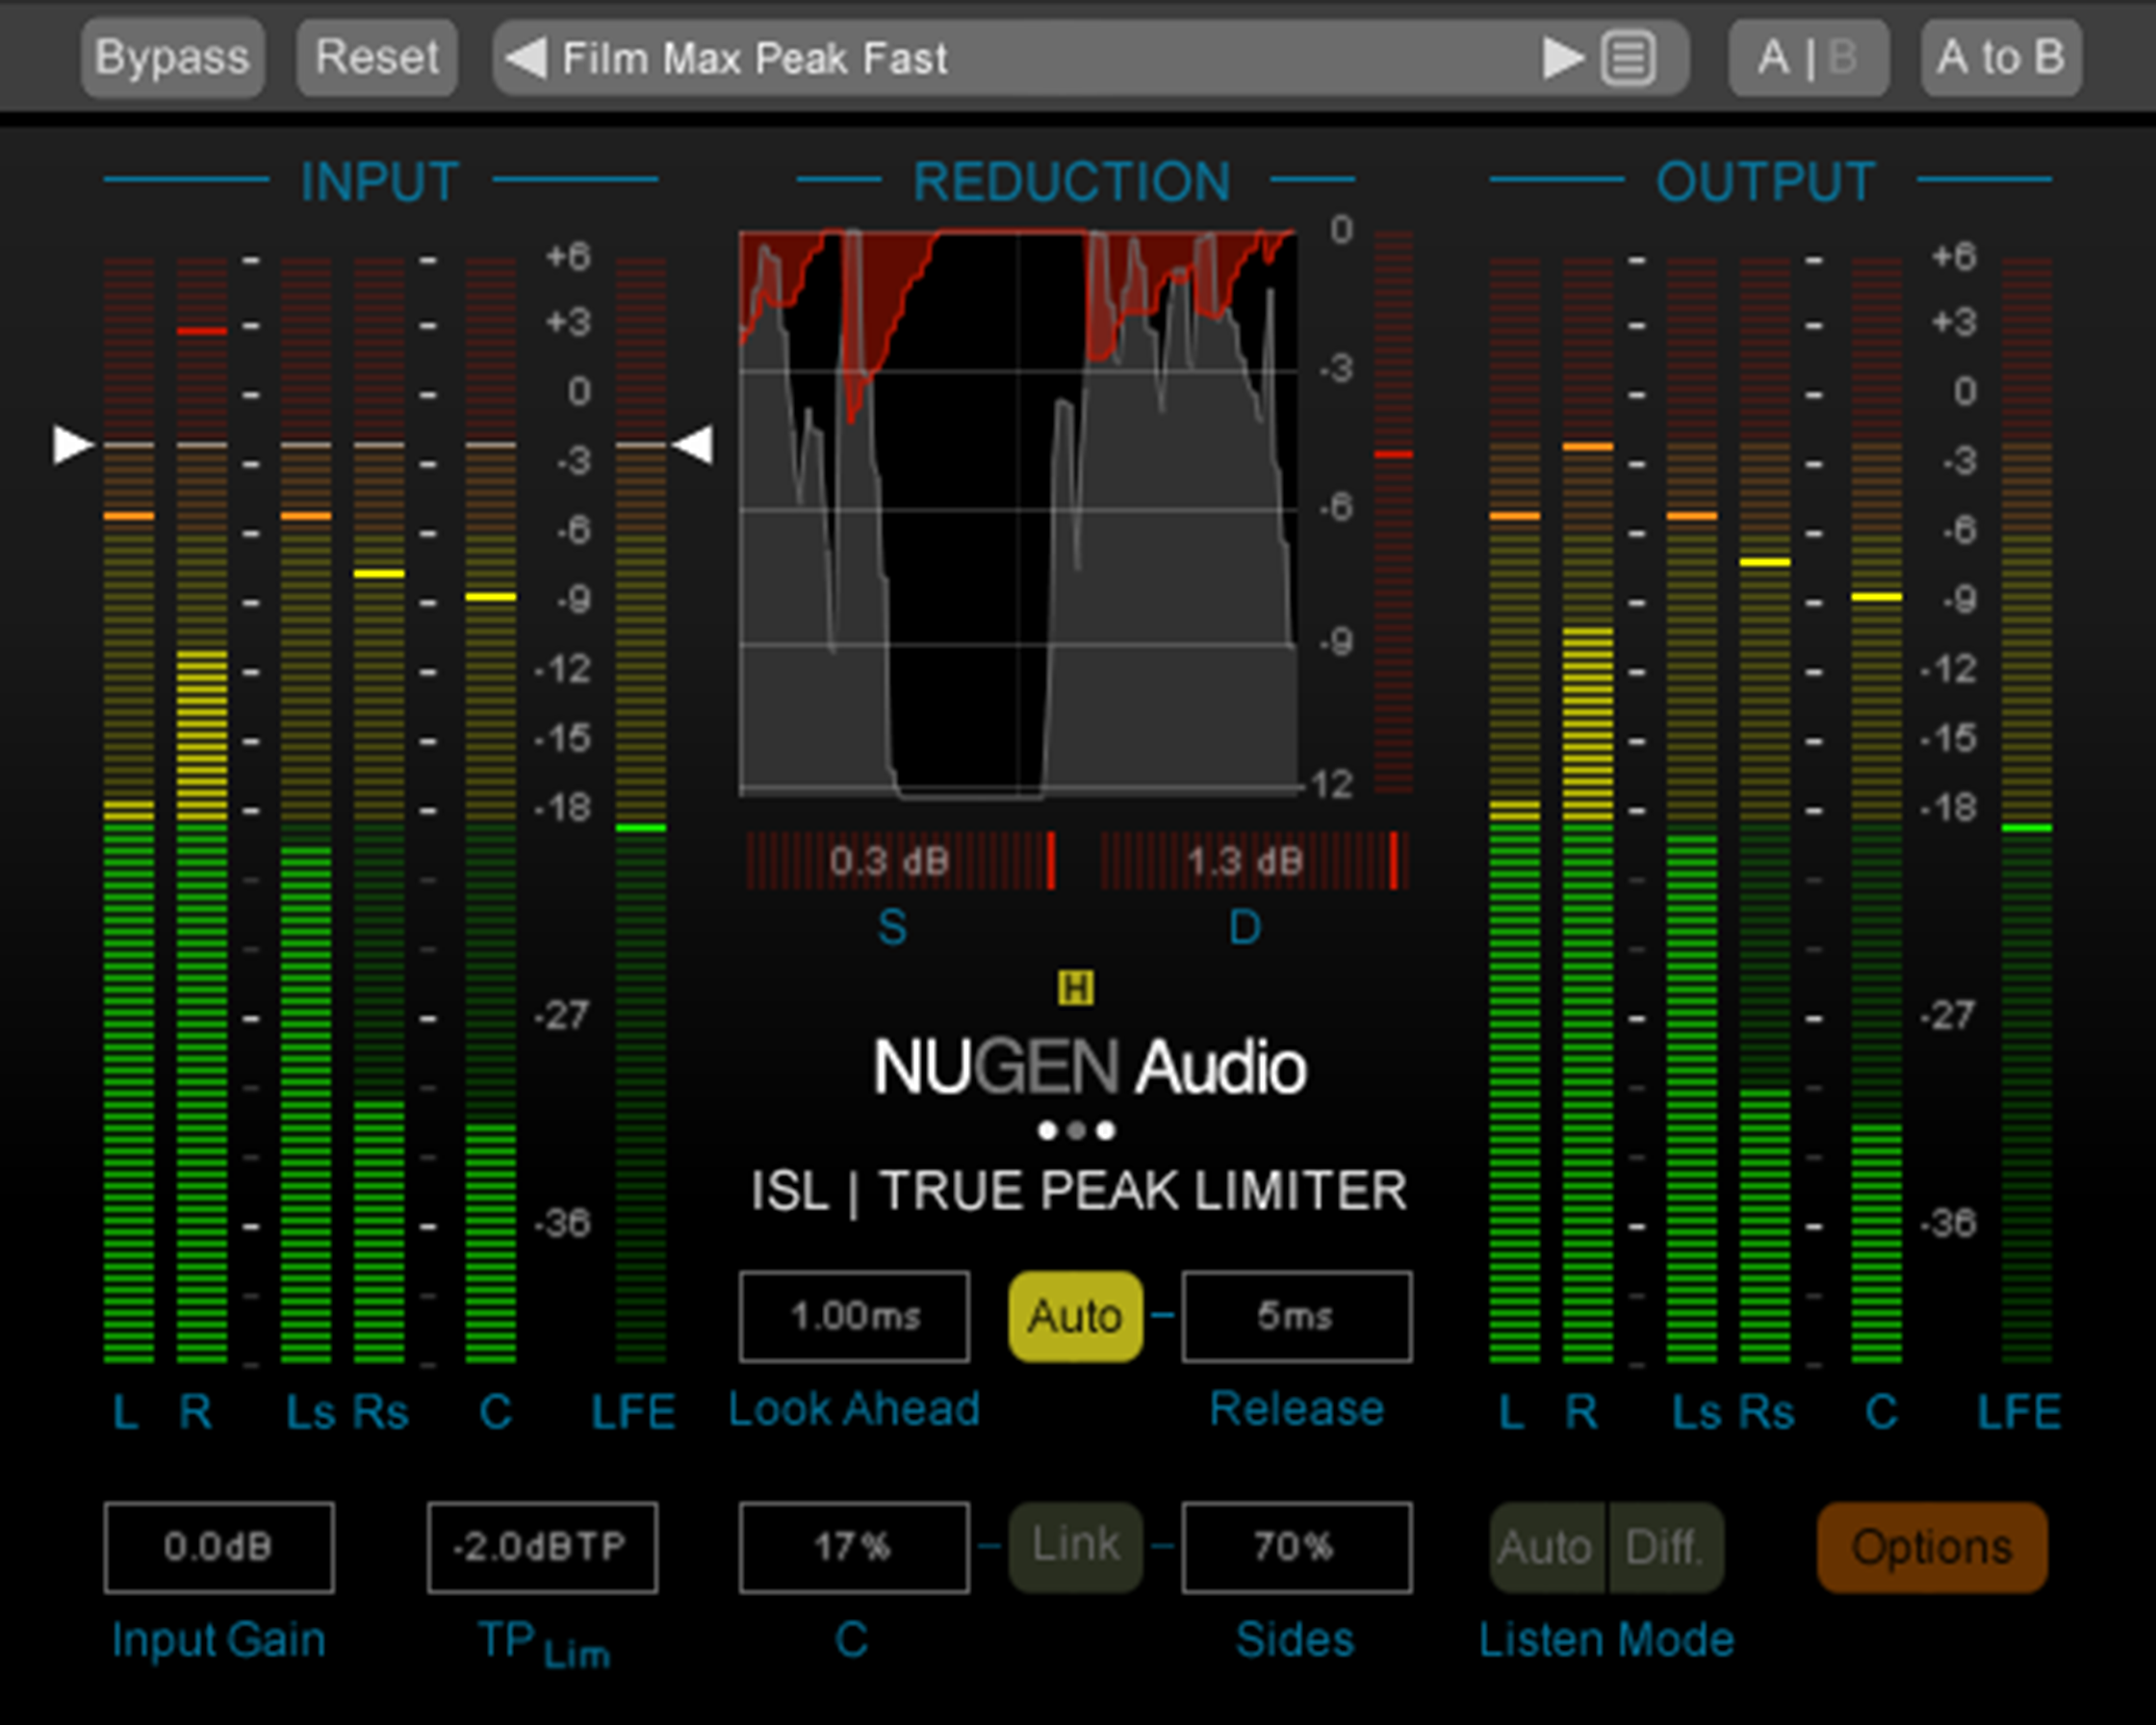
Task: Switch Listen Mode to Diff.
Action: (1666, 1545)
